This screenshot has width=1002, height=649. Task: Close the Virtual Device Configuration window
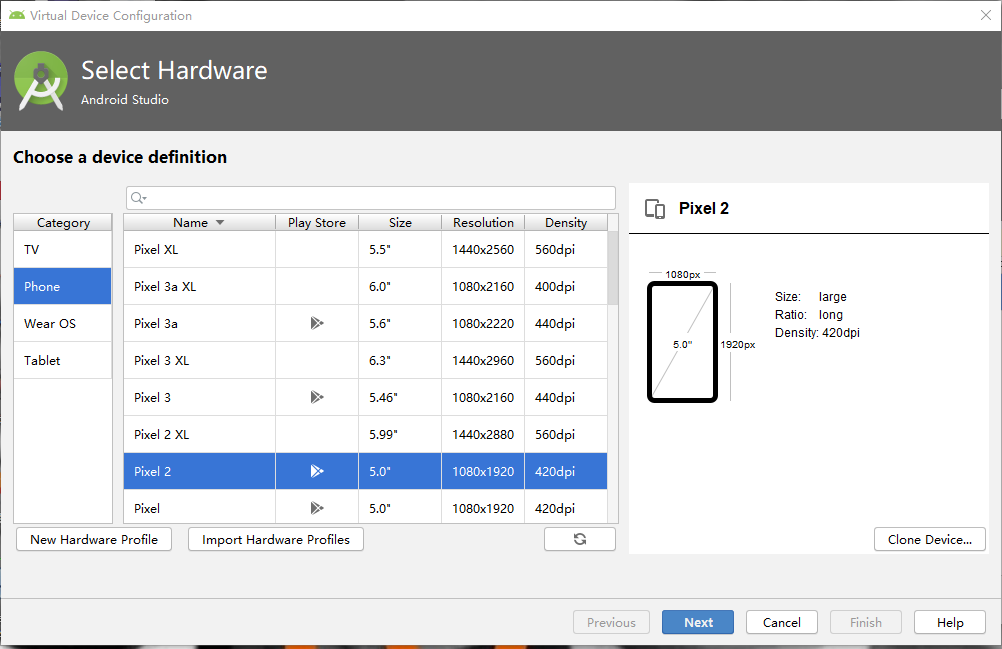point(985,15)
